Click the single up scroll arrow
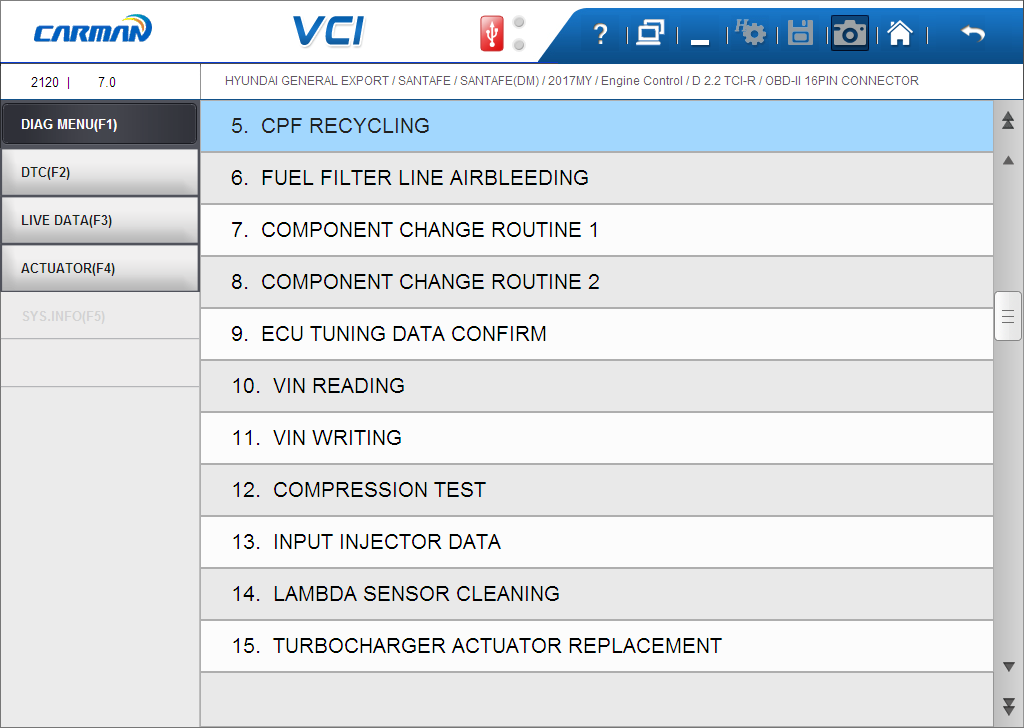1024x728 pixels. (x=1008, y=160)
